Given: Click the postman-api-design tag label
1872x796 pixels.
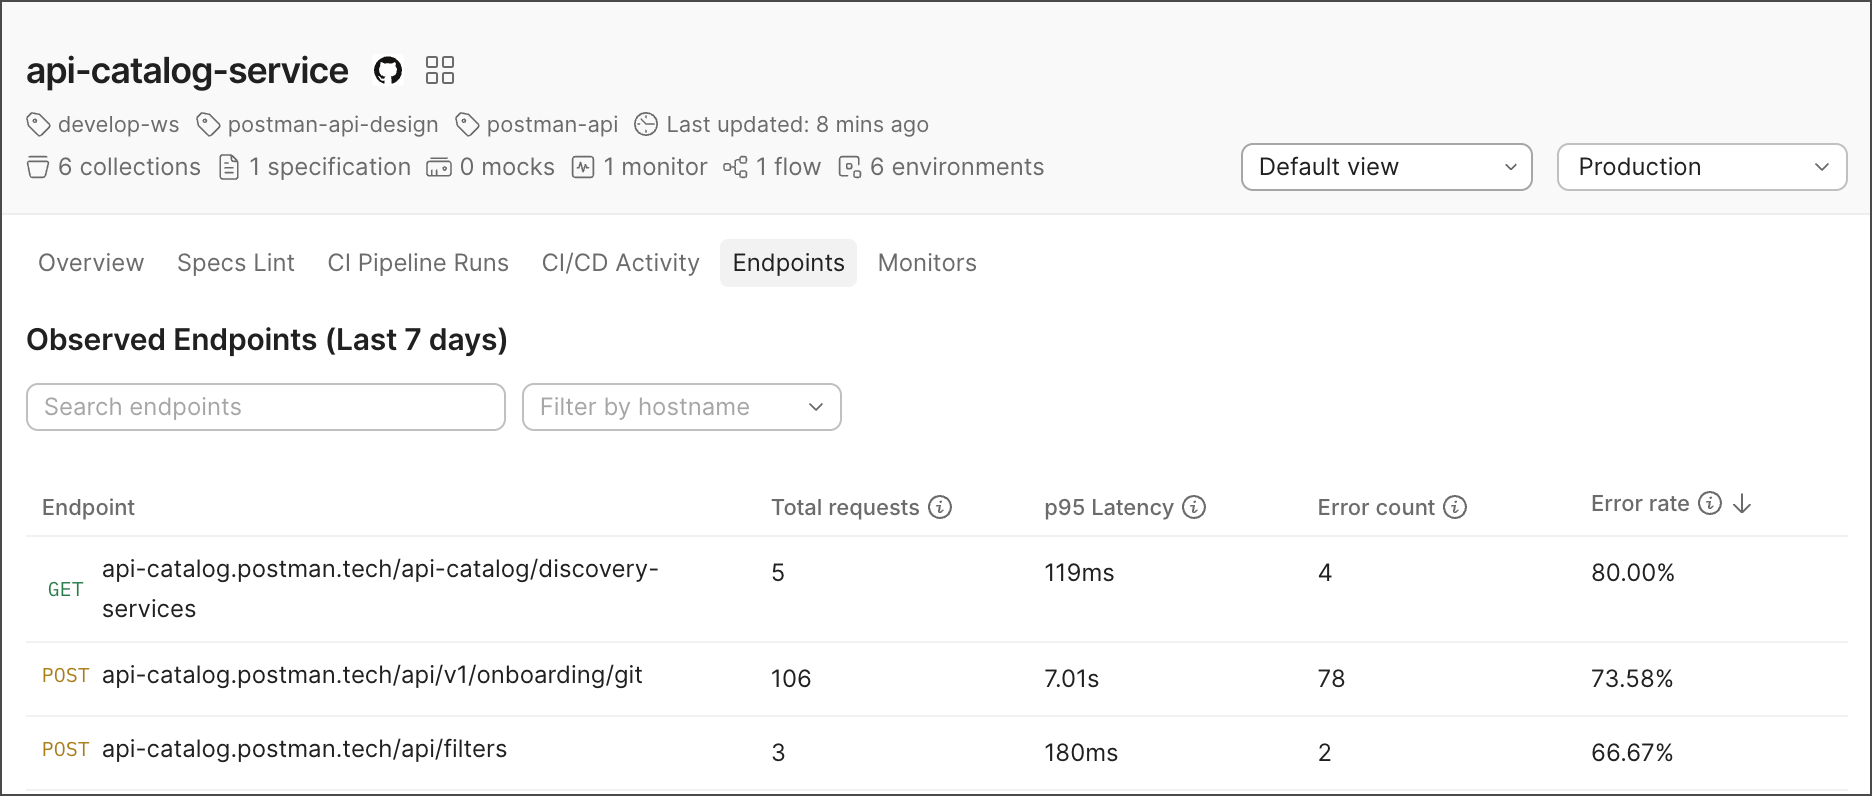Looking at the screenshot, I should (x=333, y=125).
